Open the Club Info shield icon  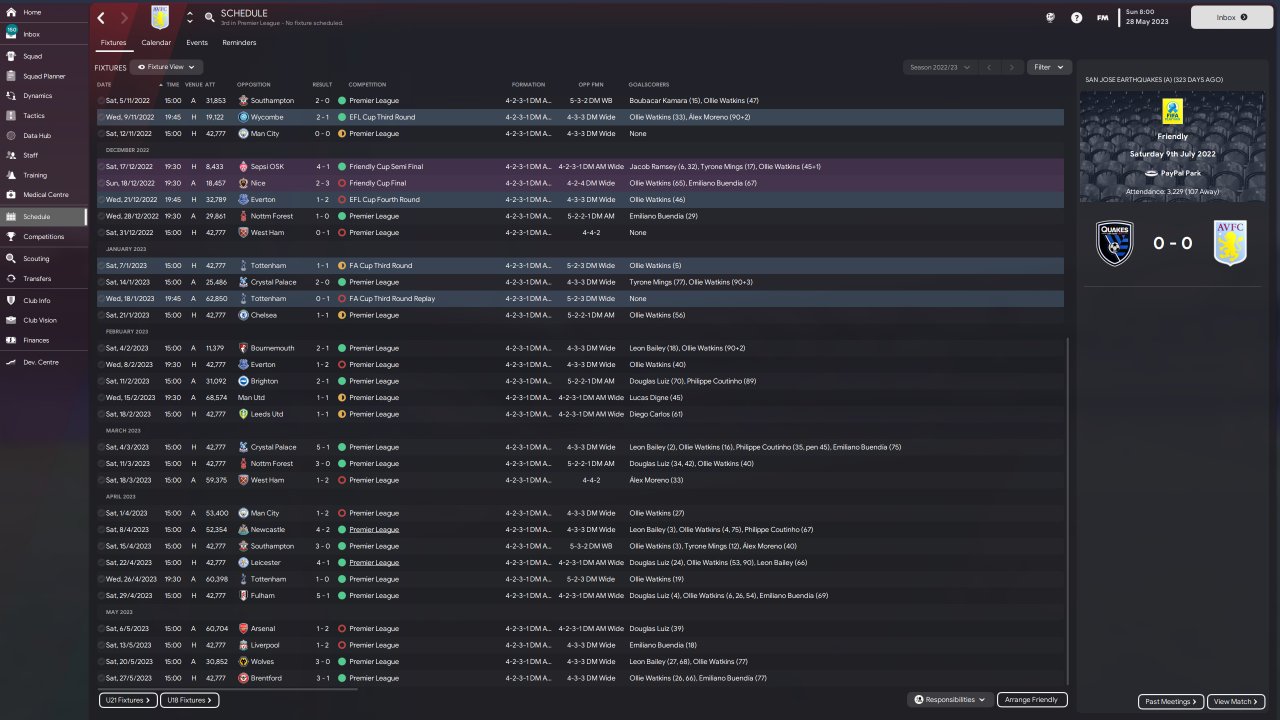pos(11,300)
